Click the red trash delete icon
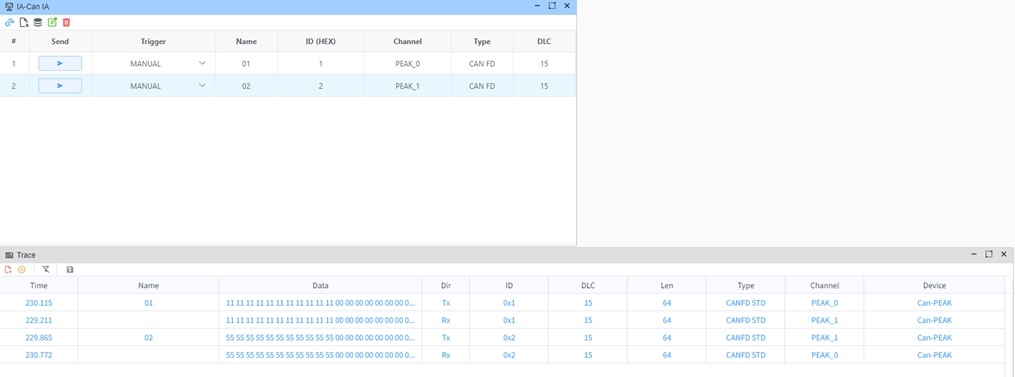 click(66, 22)
